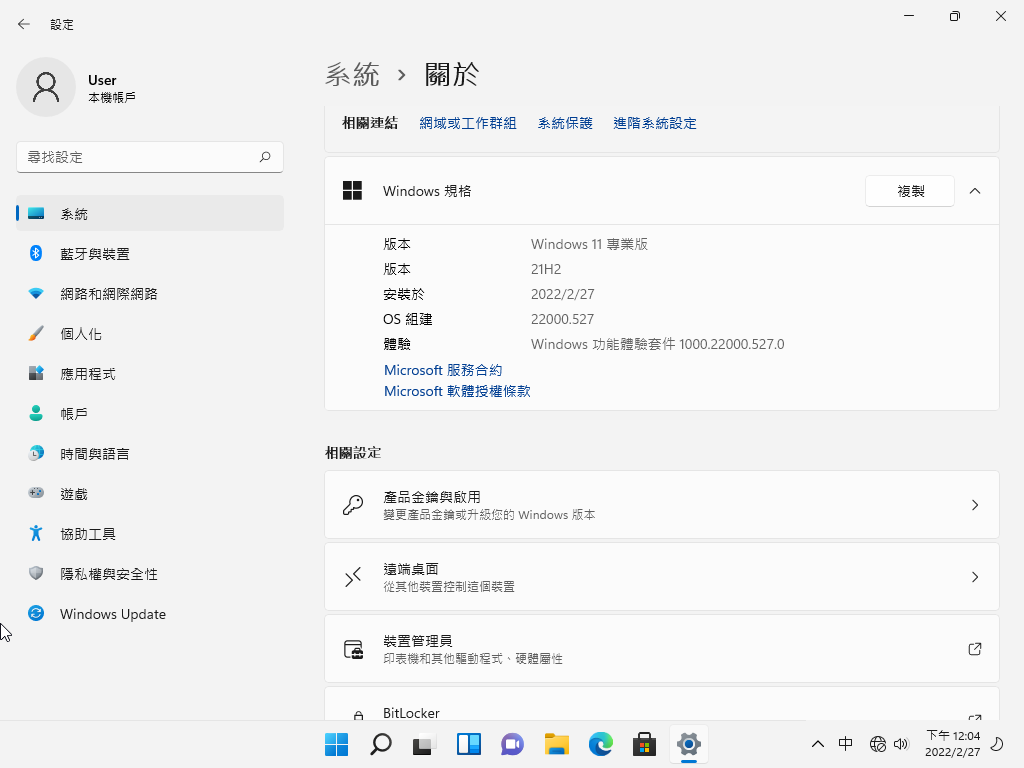Open the BitLocker item

tap(662, 704)
